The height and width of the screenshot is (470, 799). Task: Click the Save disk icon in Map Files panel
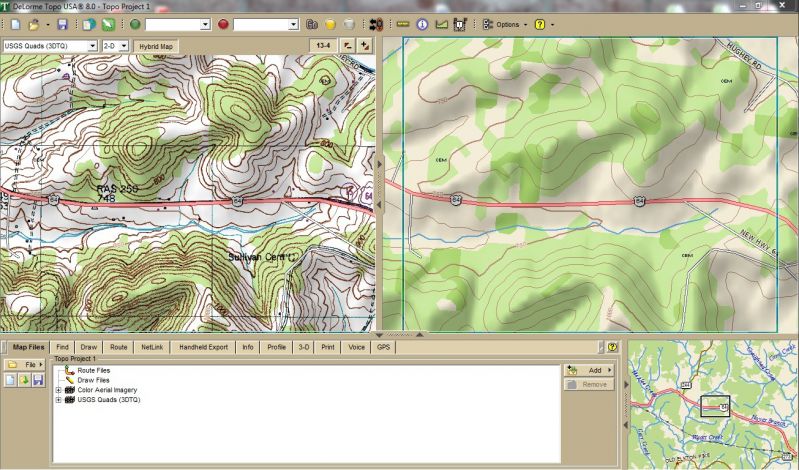coord(38,380)
